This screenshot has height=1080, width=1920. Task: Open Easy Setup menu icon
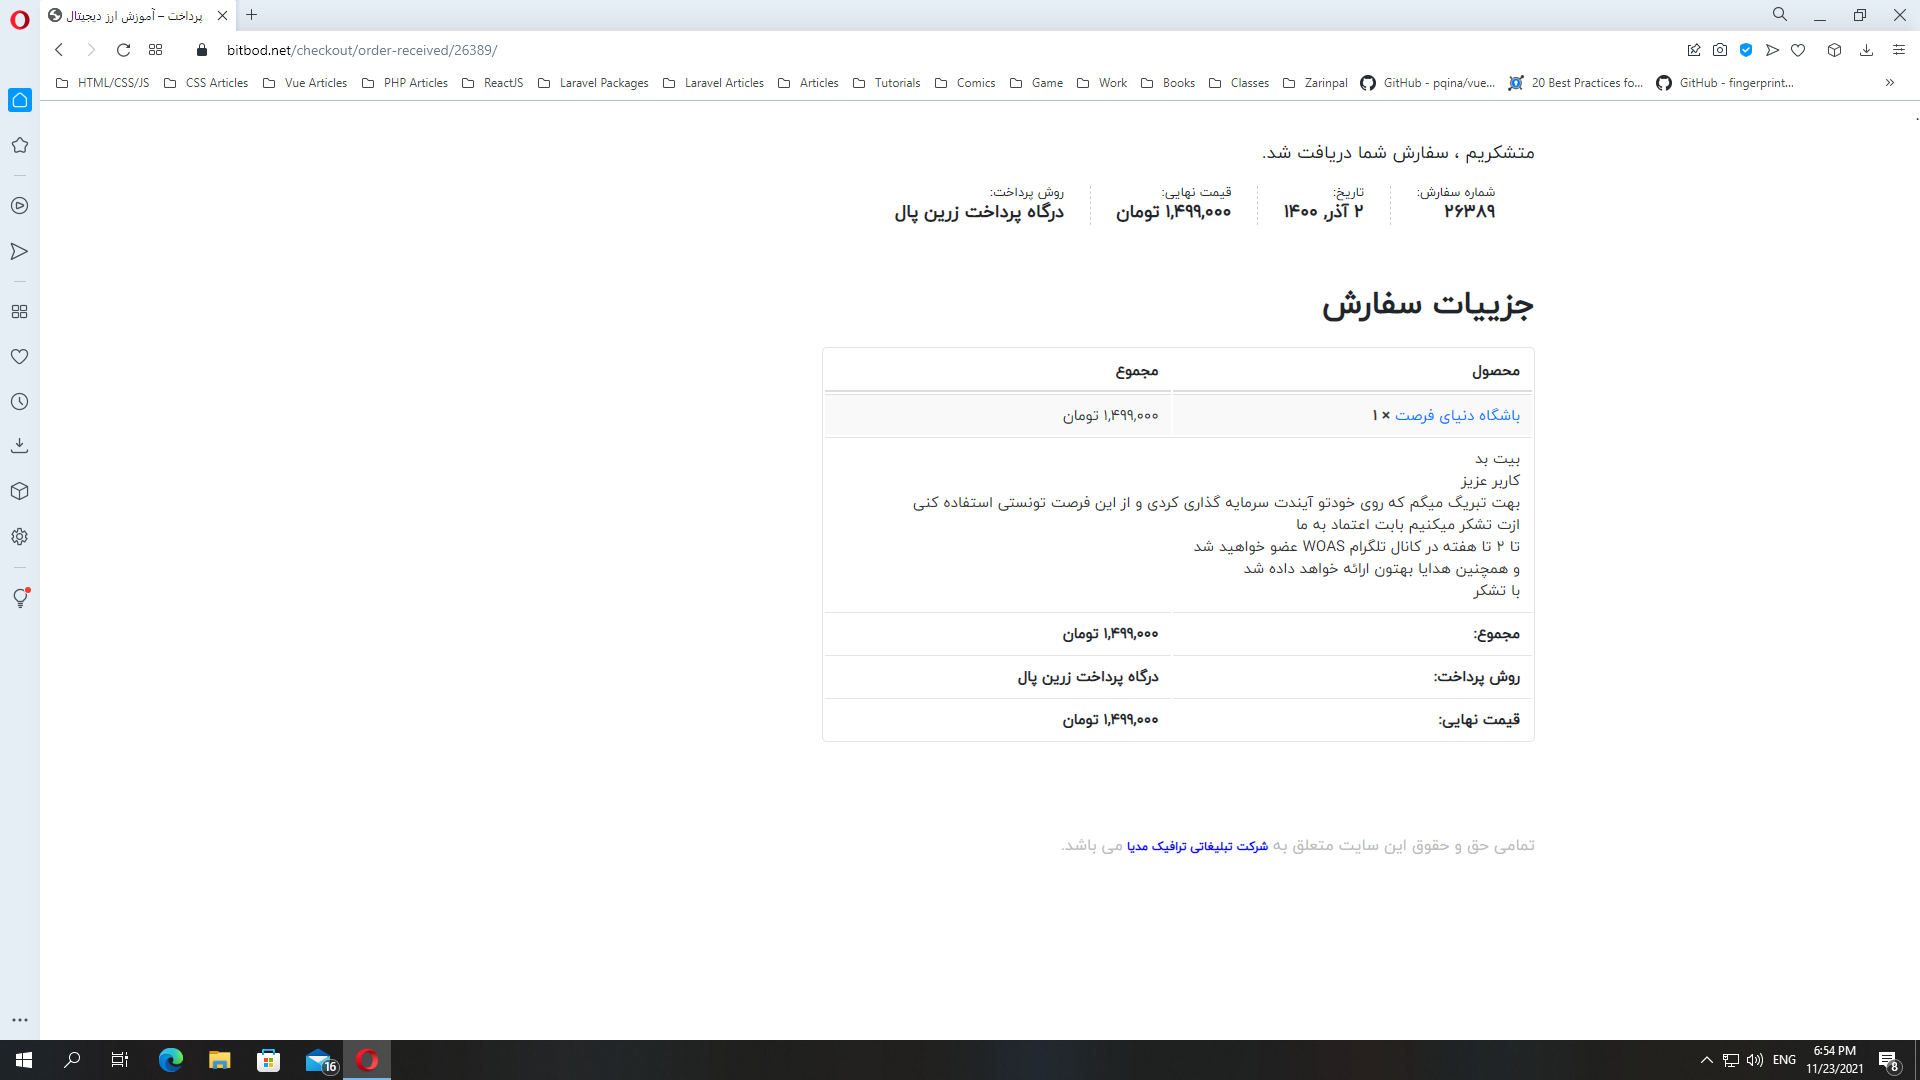coord(1898,50)
